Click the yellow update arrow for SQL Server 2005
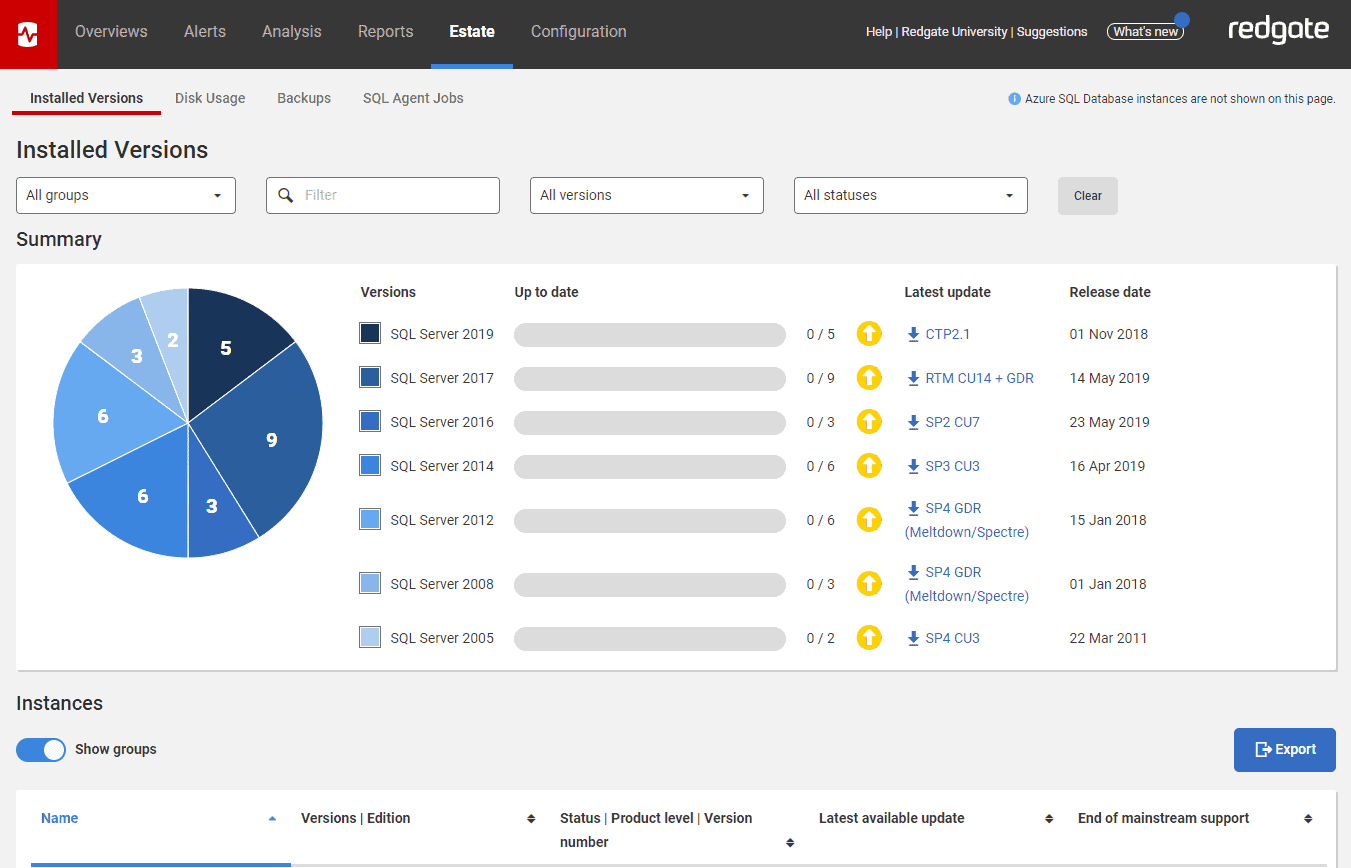 [869, 638]
